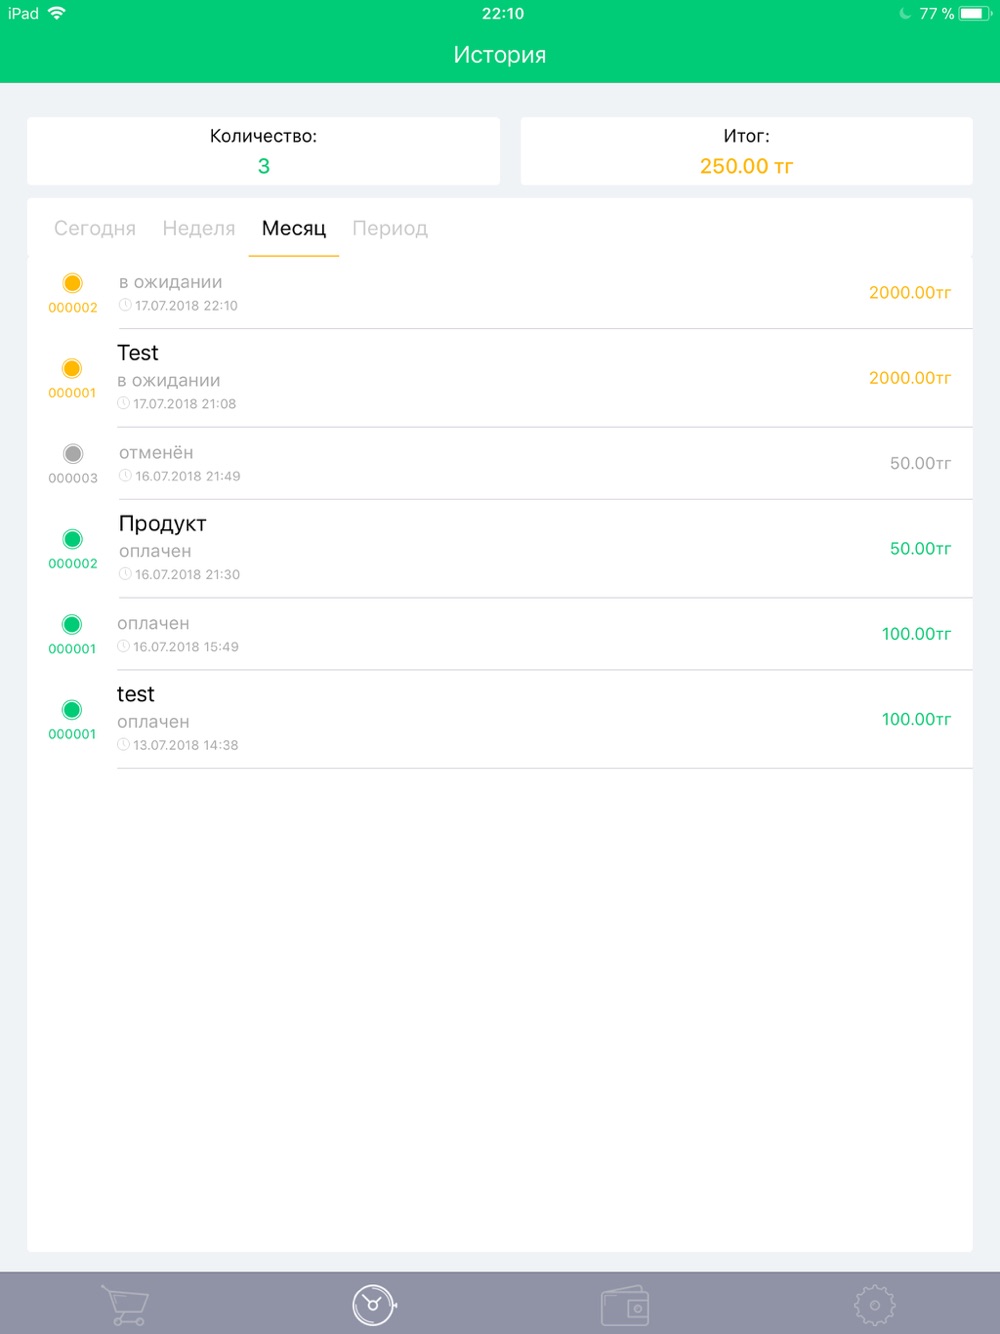Tap the history clock icon in bottom bar

click(x=374, y=1305)
